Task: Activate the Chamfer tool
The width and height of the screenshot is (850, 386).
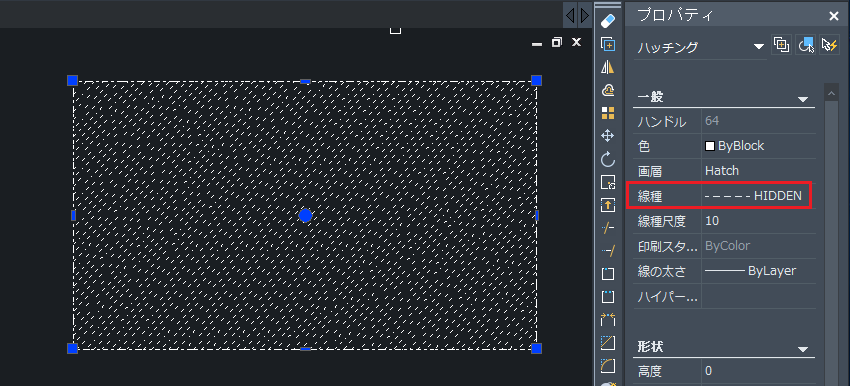Action: 608,343
